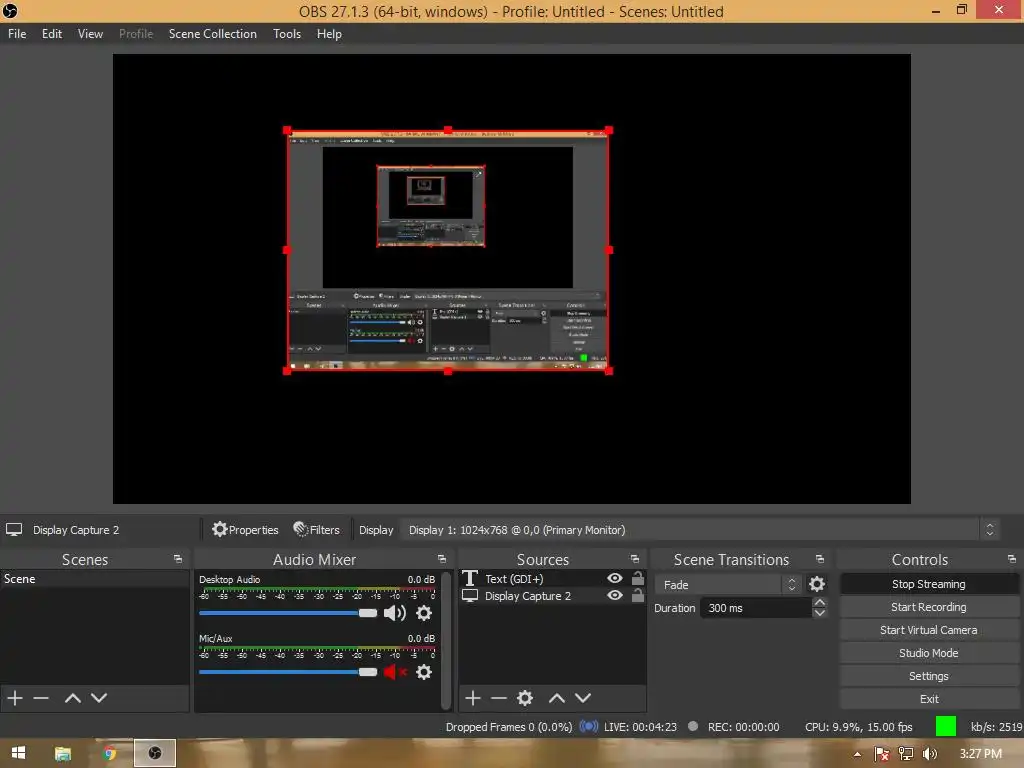1024x768 pixels.
Task: Open the Display selection dropdown
Action: click(x=700, y=530)
